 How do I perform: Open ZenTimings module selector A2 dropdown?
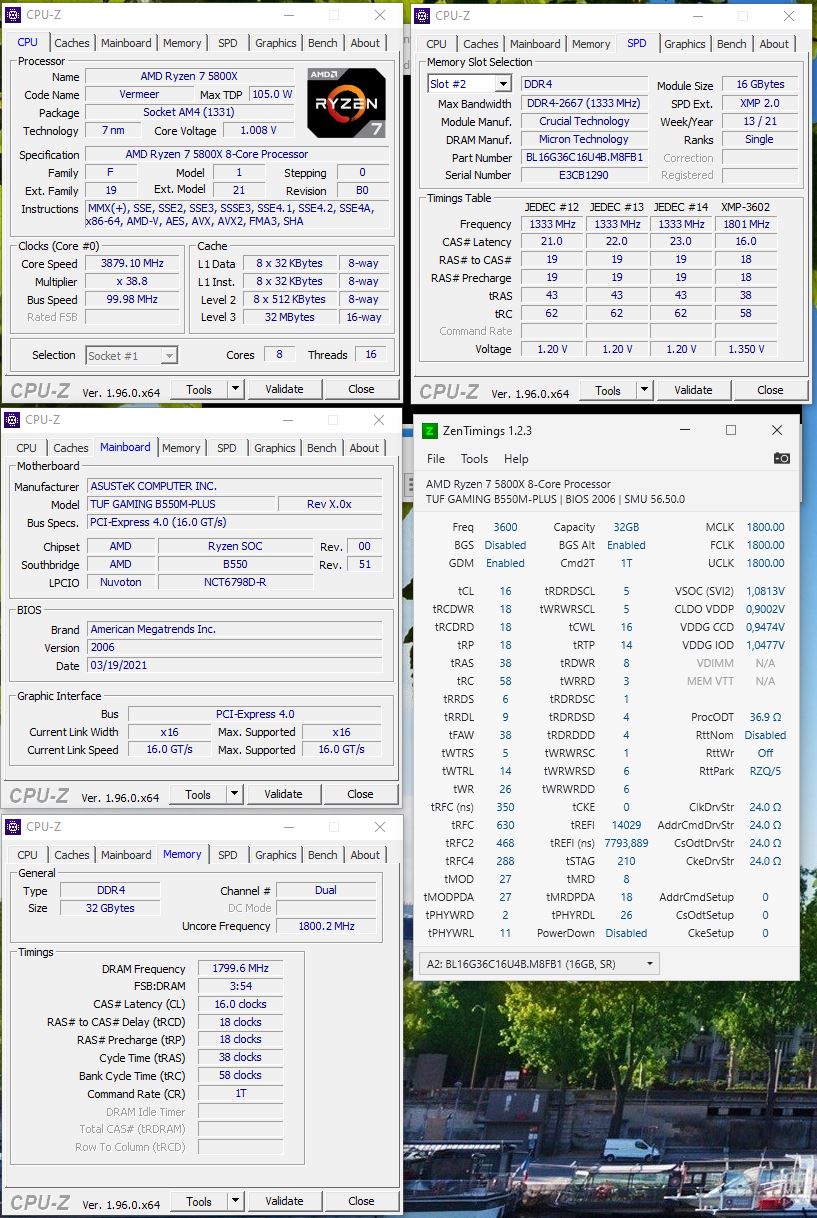pyautogui.click(x=537, y=964)
